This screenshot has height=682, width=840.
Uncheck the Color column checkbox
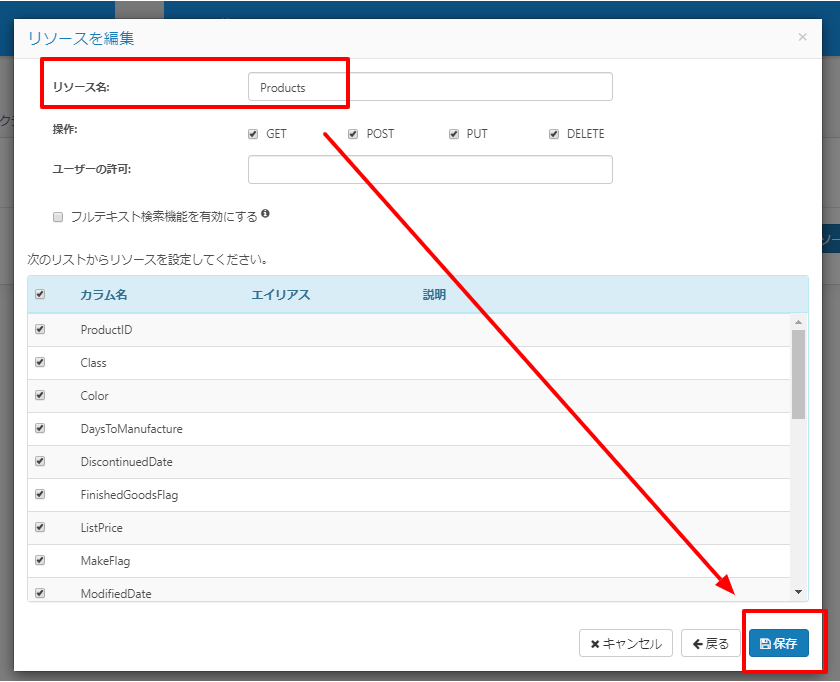[40, 395]
